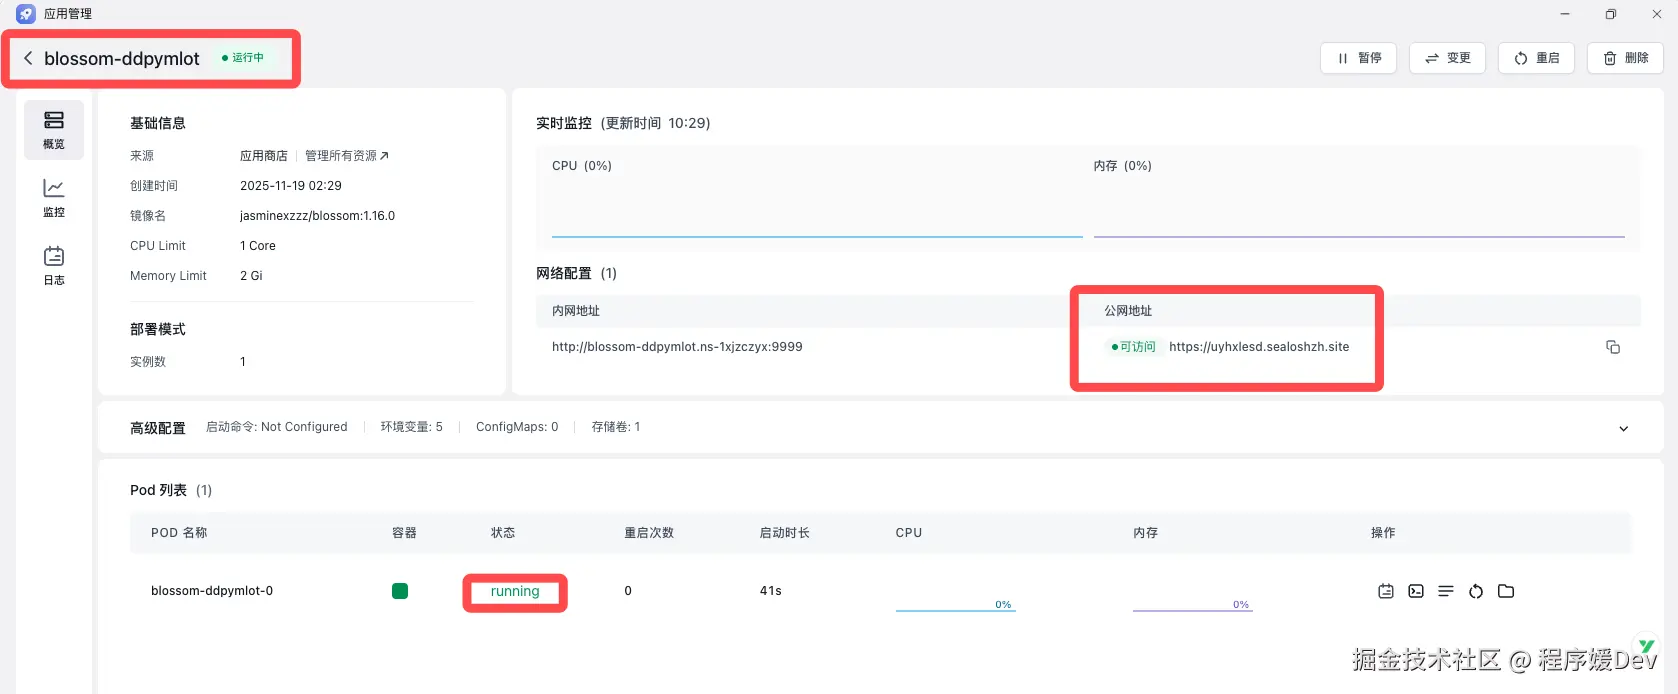
Task: Open the 管理所有资源 link
Action: pos(346,156)
